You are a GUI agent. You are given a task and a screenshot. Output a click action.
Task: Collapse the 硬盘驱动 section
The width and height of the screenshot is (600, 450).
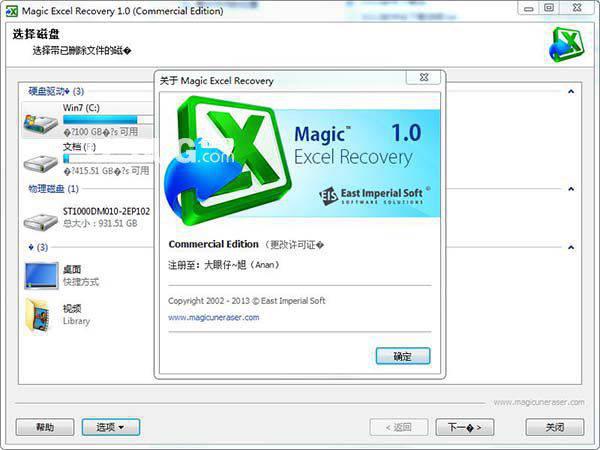(571, 91)
